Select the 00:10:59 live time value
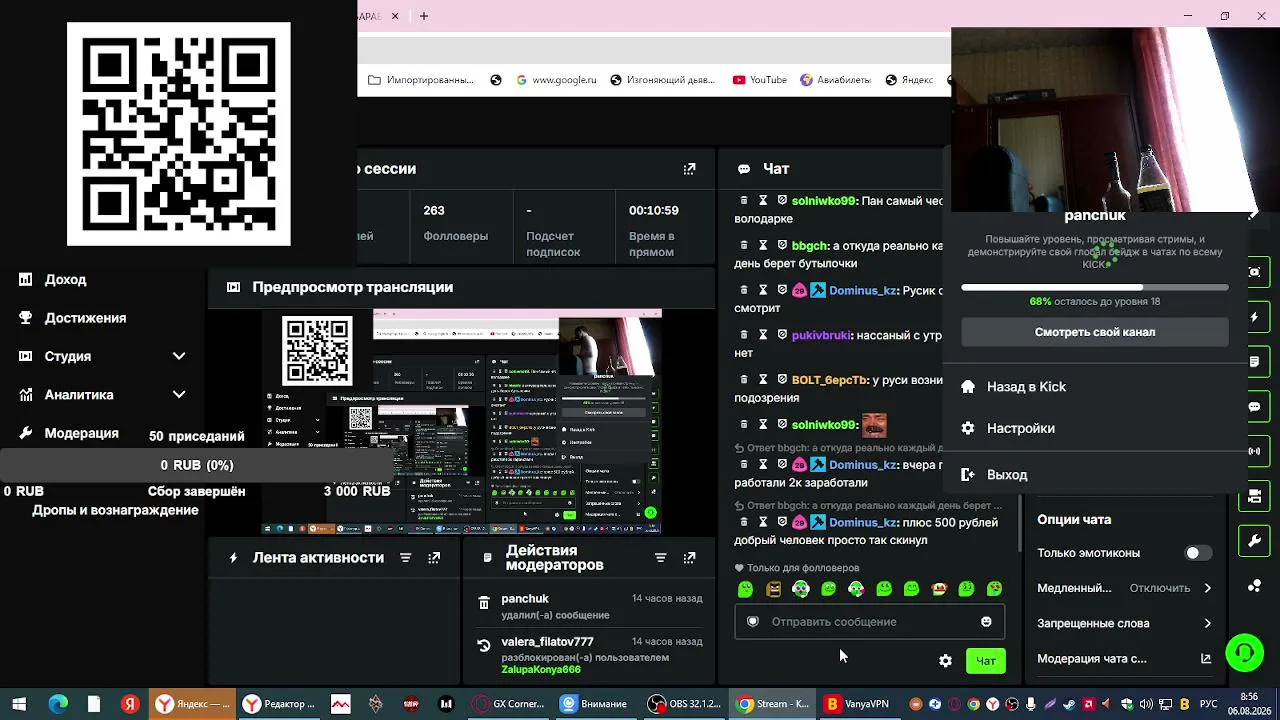The image size is (1280, 720). [653, 211]
